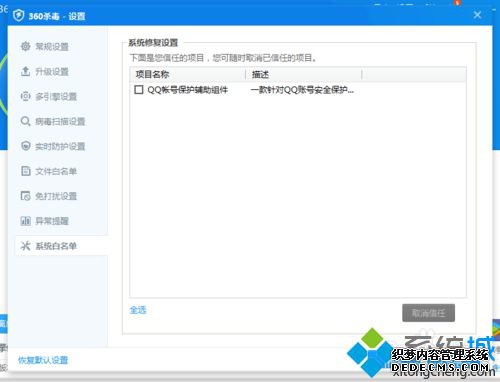The width and height of the screenshot is (500, 382).
Task: Switch to 免打扰设置
Action: click(x=56, y=196)
